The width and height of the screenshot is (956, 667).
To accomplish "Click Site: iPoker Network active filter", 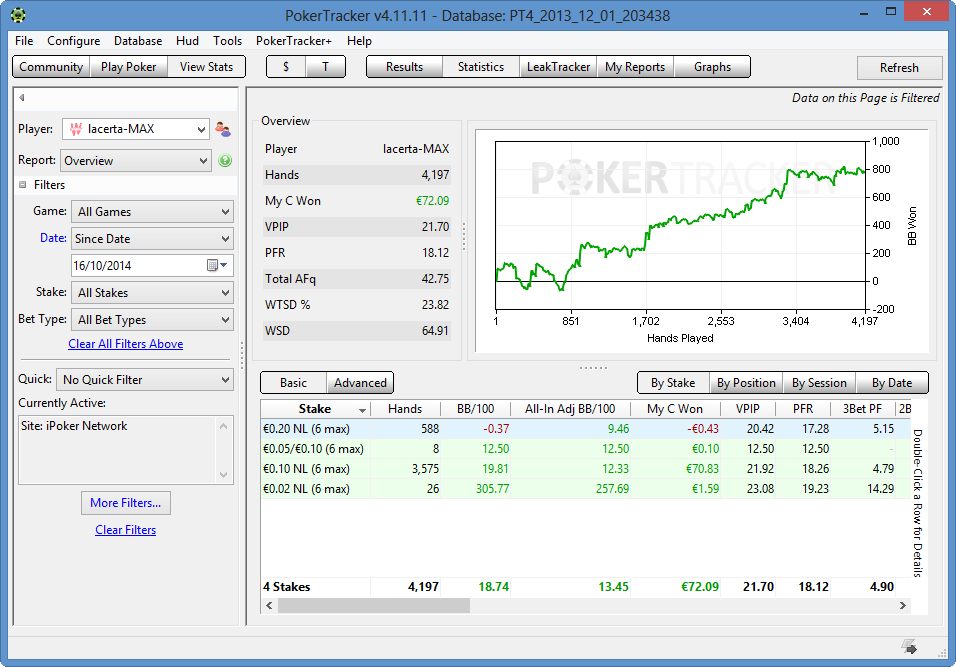I will point(74,426).
